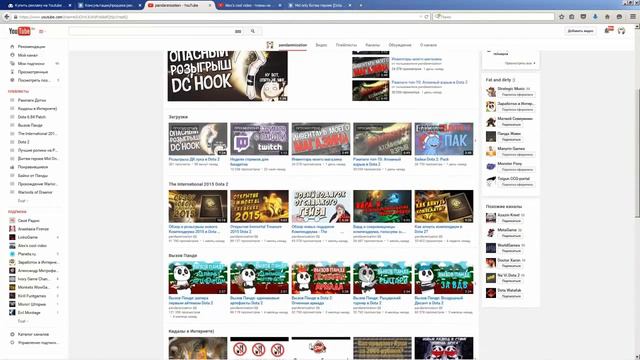Open the ПАК video thumbnail under Загрузки
The width and height of the screenshot is (640, 360).
(444, 139)
